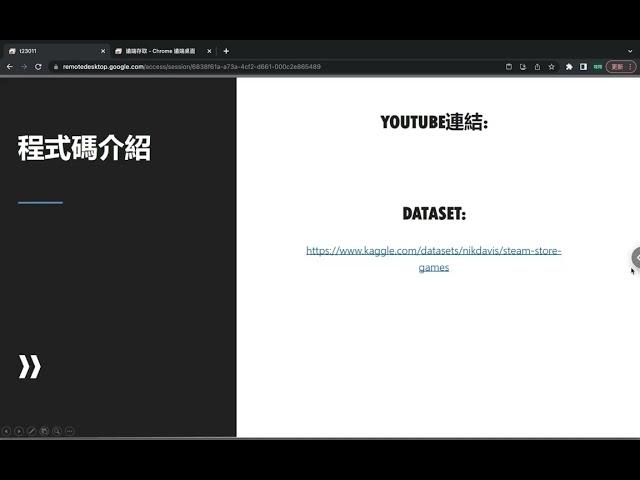The image size is (640, 480).
Task: Switch to the t23011 tab
Action: [x=56, y=51]
